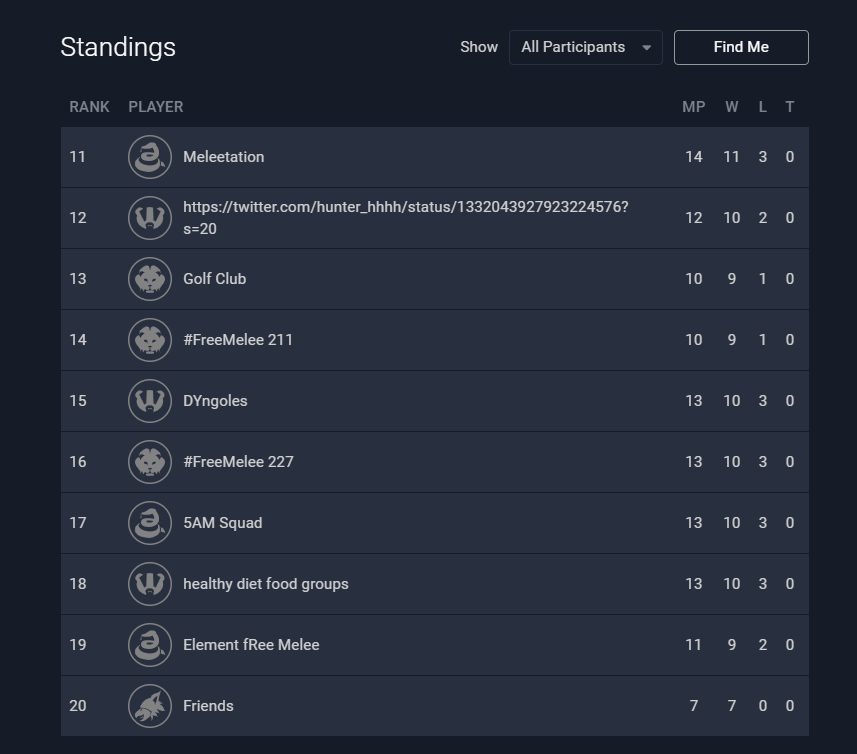Screen dimensions: 857x754
Task: Click the L column header
Action: coord(763,107)
